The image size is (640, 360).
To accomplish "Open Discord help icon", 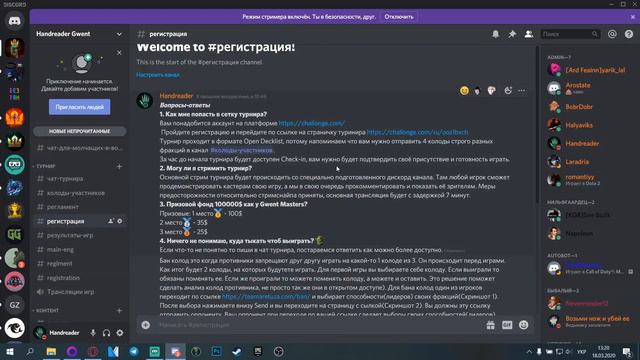I will pyautogui.click(x=629, y=34).
